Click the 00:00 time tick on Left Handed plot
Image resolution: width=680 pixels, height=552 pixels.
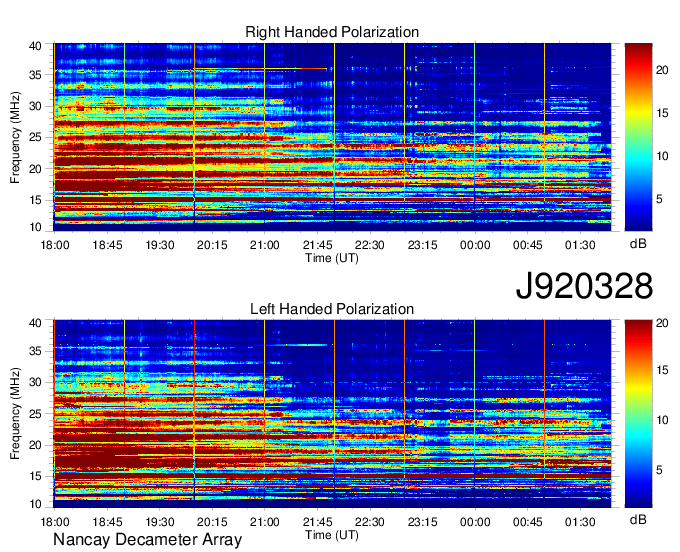(x=475, y=522)
